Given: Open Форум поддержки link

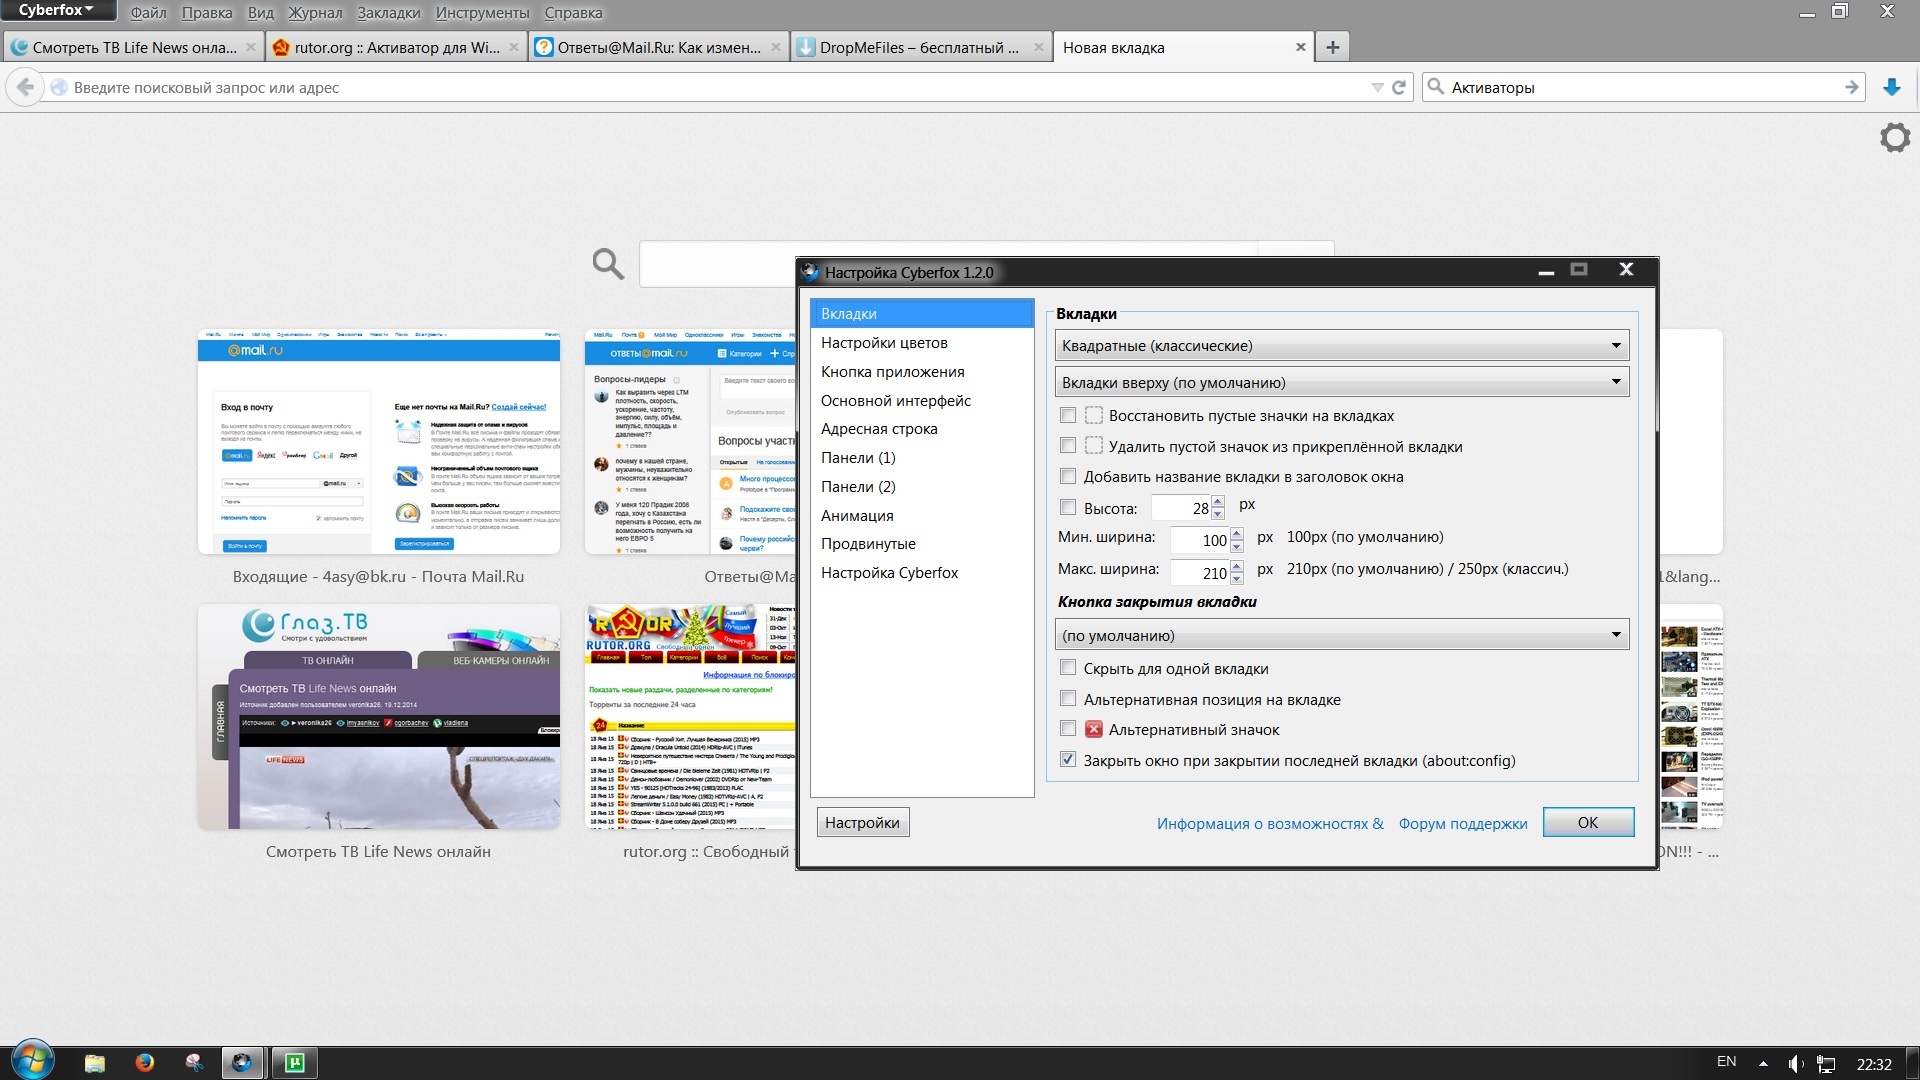Looking at the screenshot, I should (x=1462, y=824).
